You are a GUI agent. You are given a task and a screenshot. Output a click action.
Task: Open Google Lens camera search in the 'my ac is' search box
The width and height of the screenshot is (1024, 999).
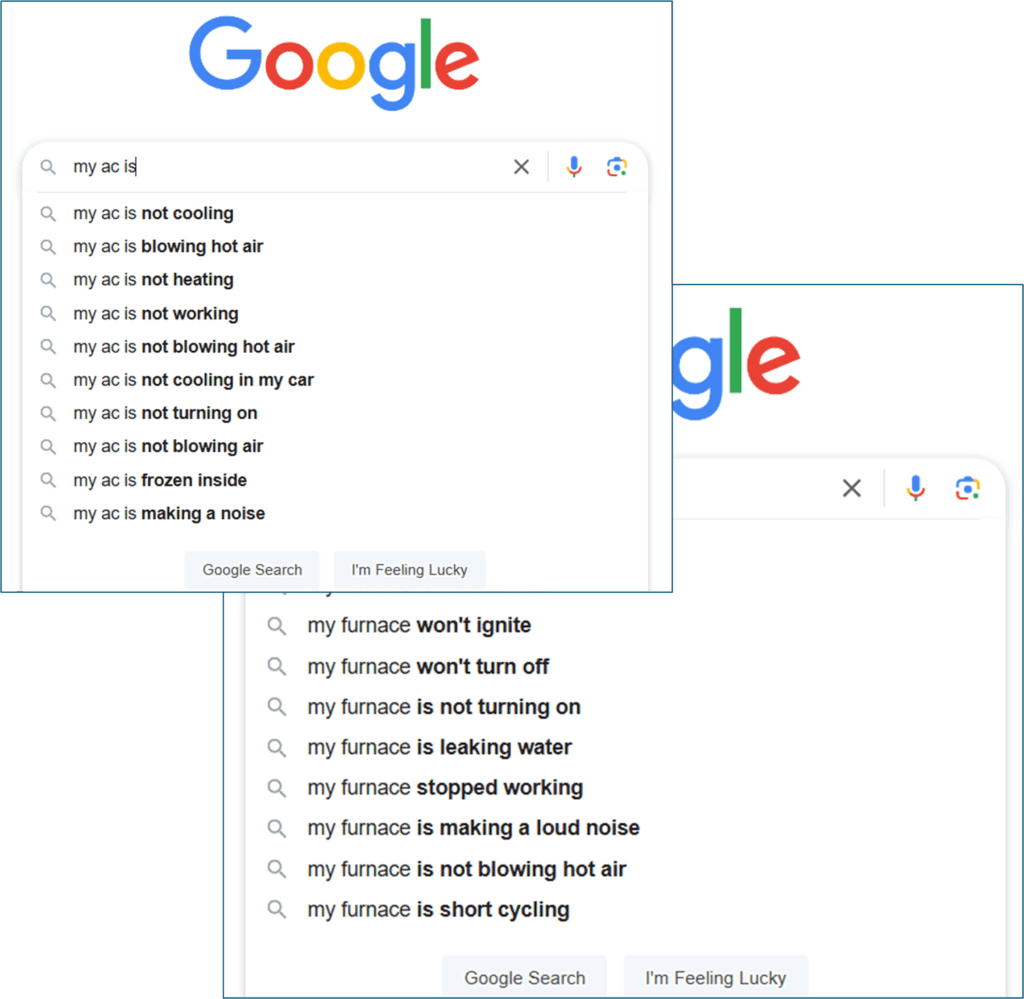coord(617,167)
